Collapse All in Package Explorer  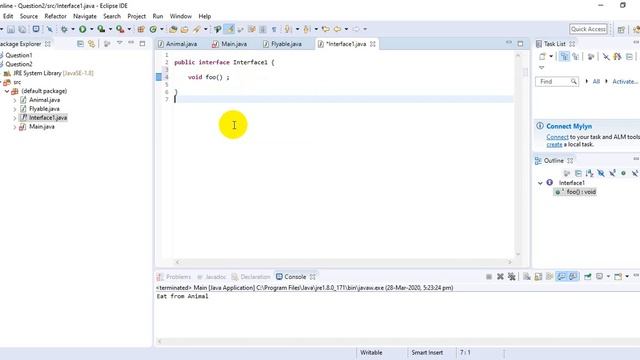80,44
